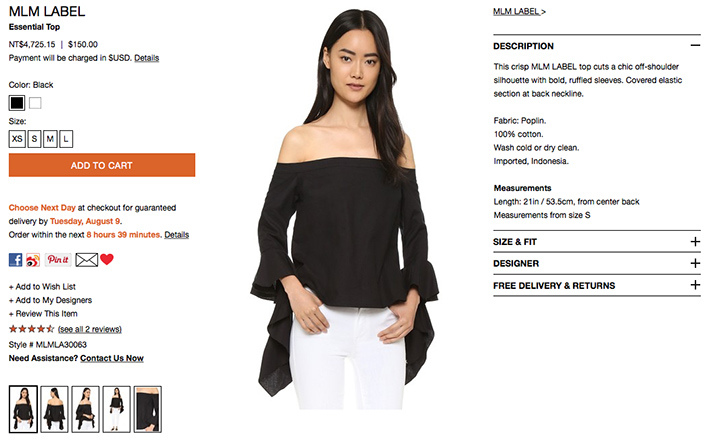Expand Free Delivery & Returns section
Viewport: 709px width, 440px height.
[695, 285]
